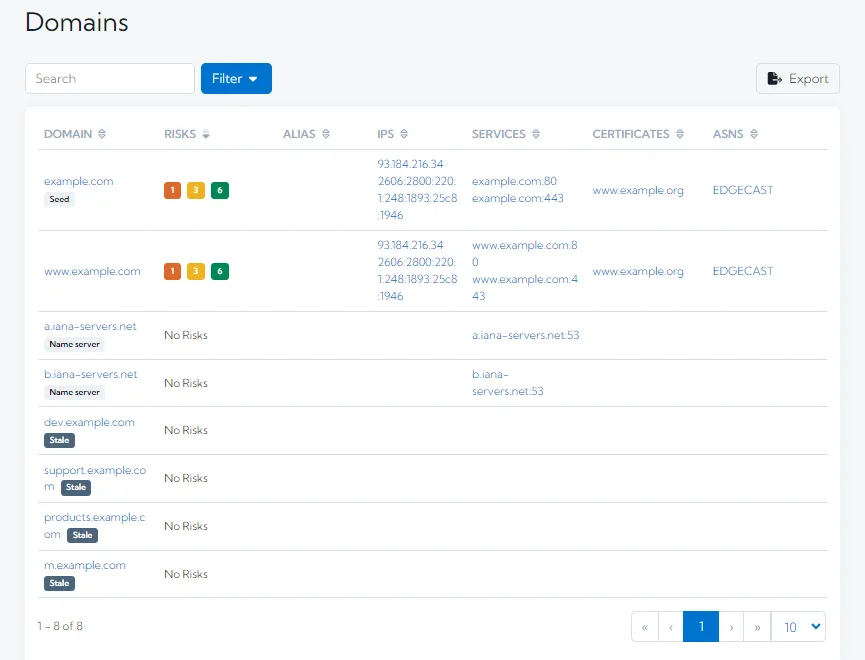The width and height of the screenshot is (865, 660).
Task: Open a.iana-servers.net domain details
Action: point(90,326)
